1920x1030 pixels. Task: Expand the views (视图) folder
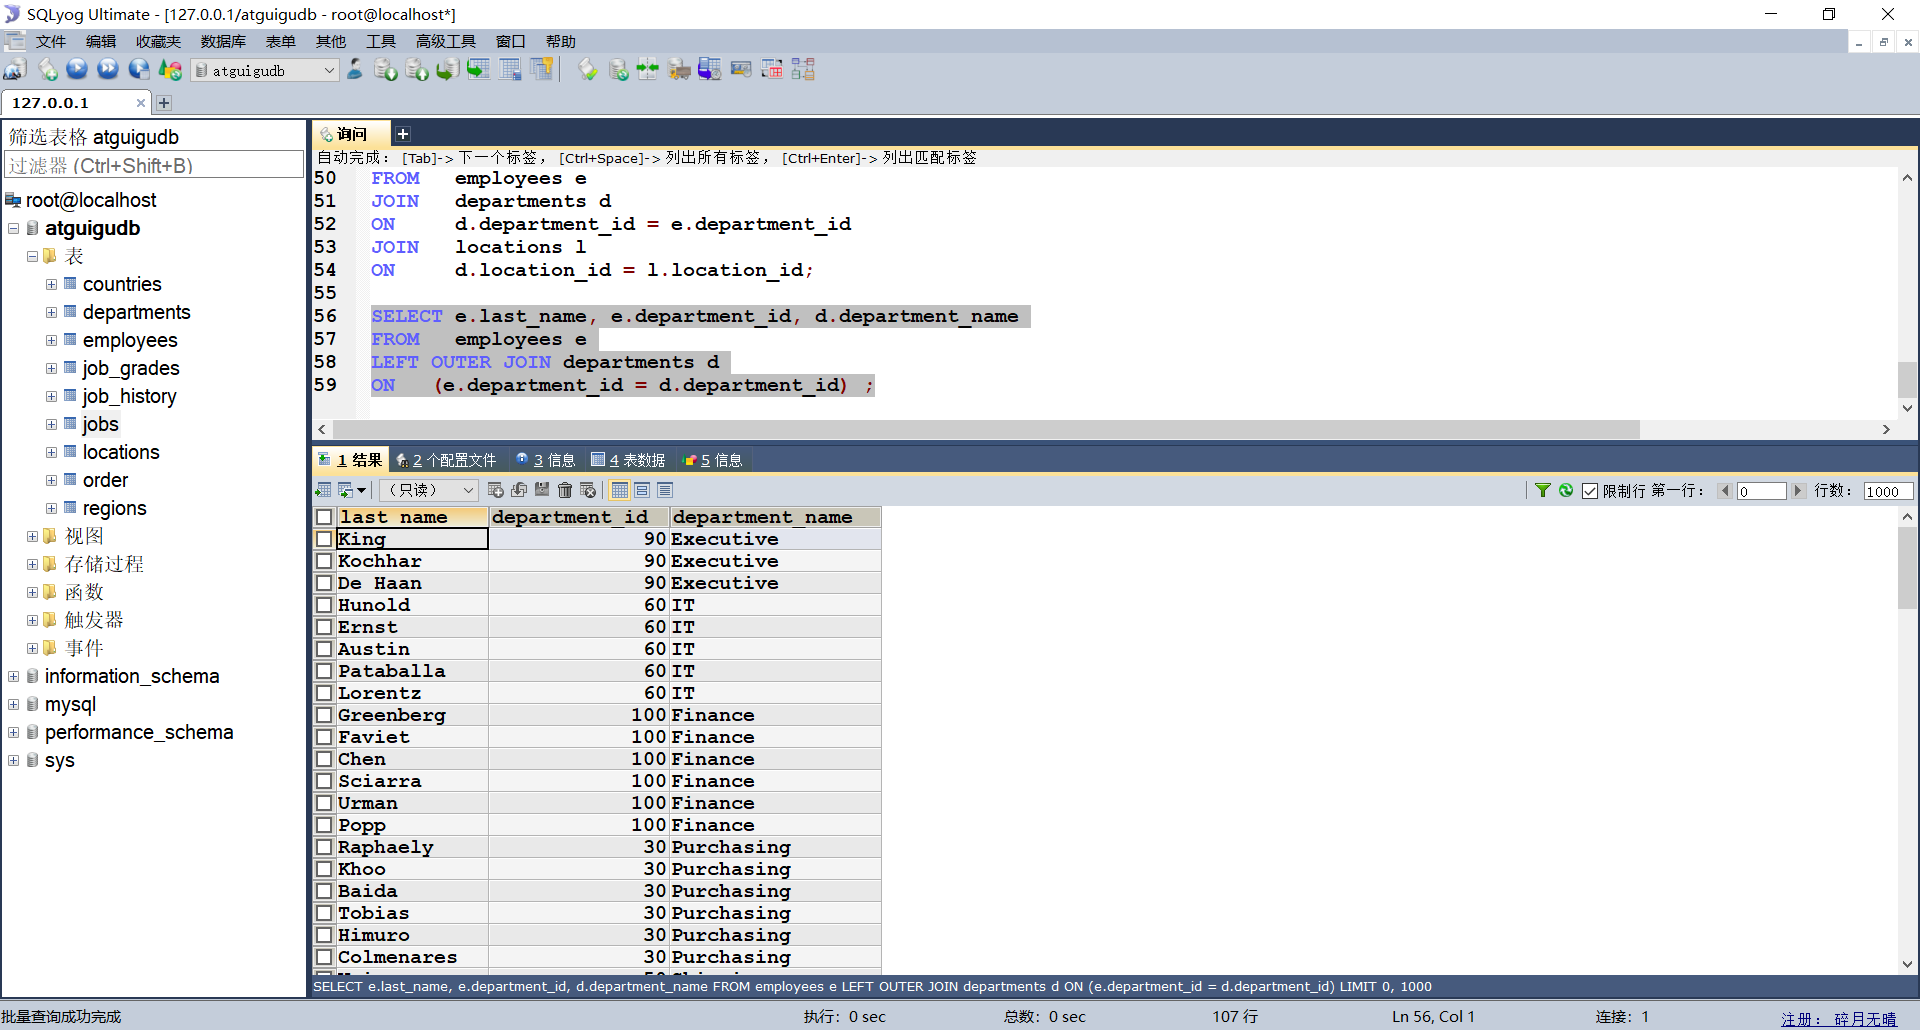(x=32, y=537)
